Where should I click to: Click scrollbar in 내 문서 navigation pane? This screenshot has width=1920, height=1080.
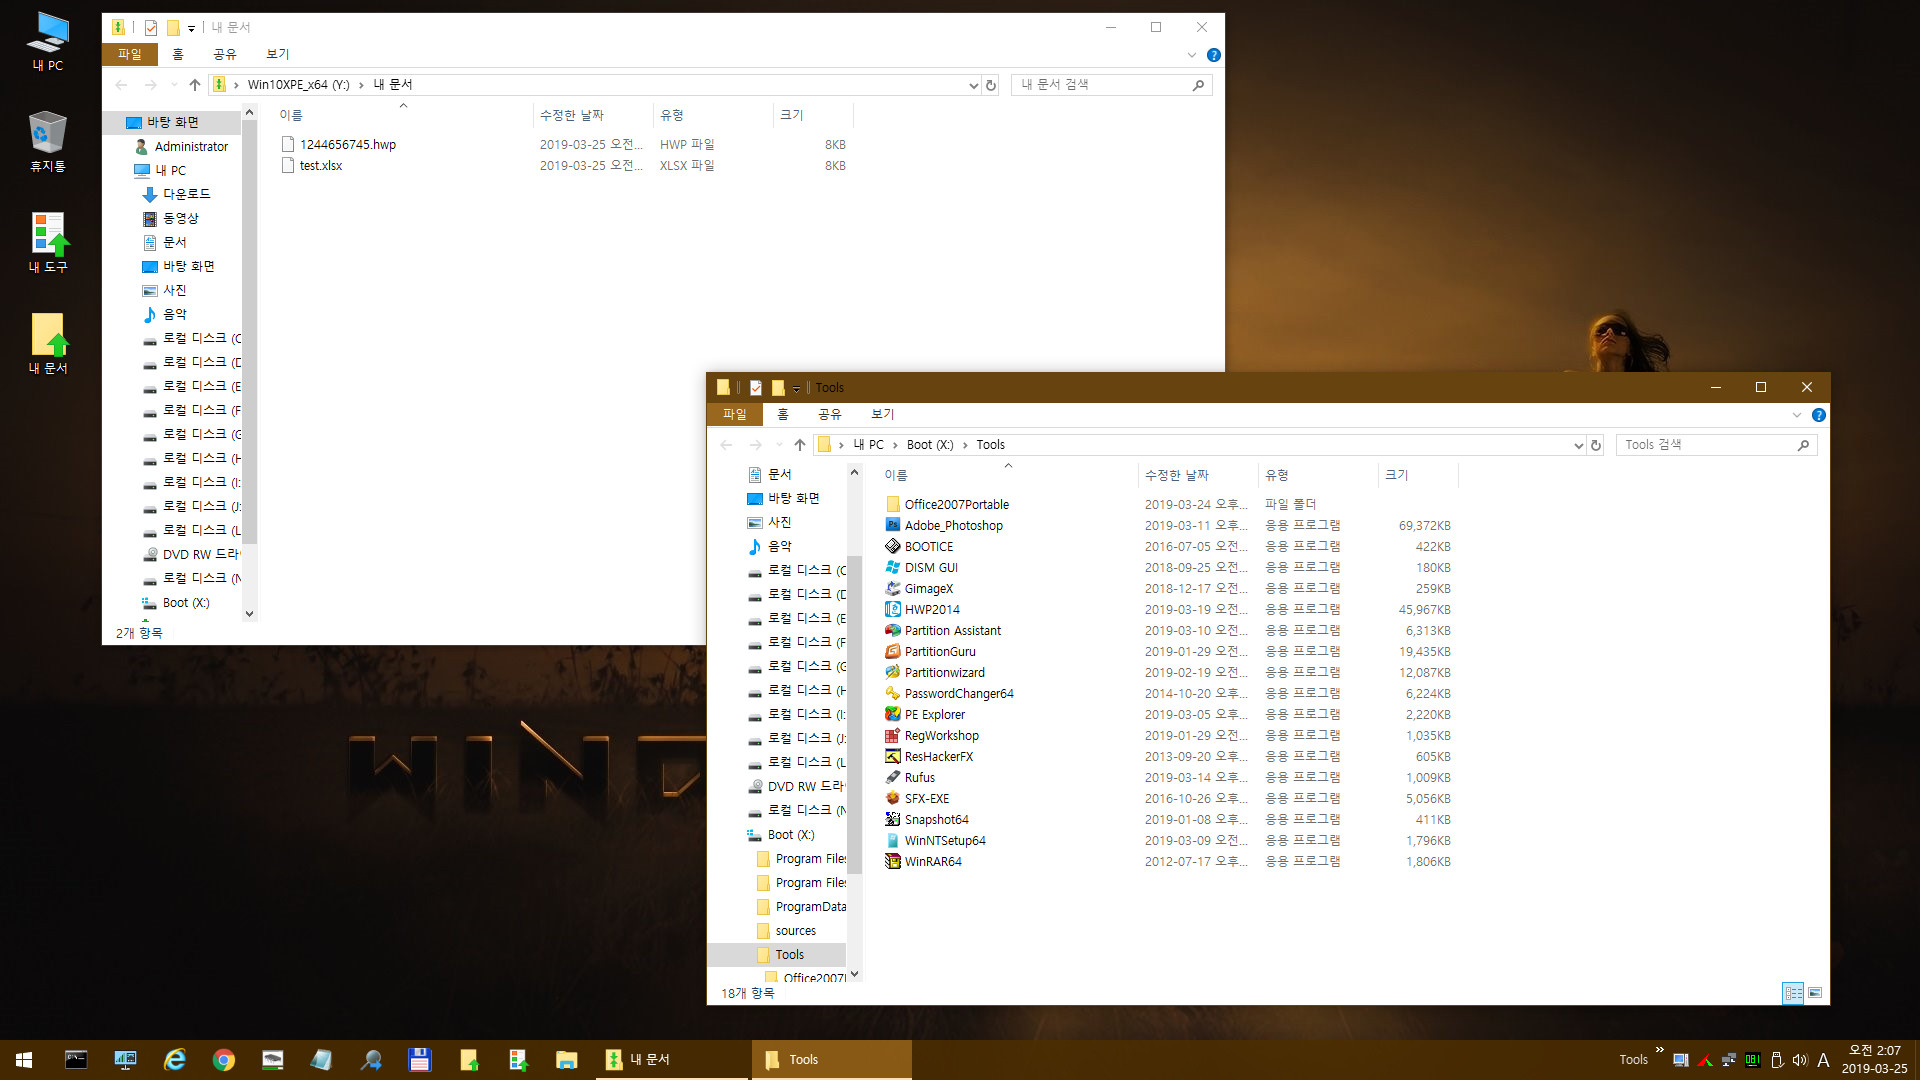pos(250,334)
